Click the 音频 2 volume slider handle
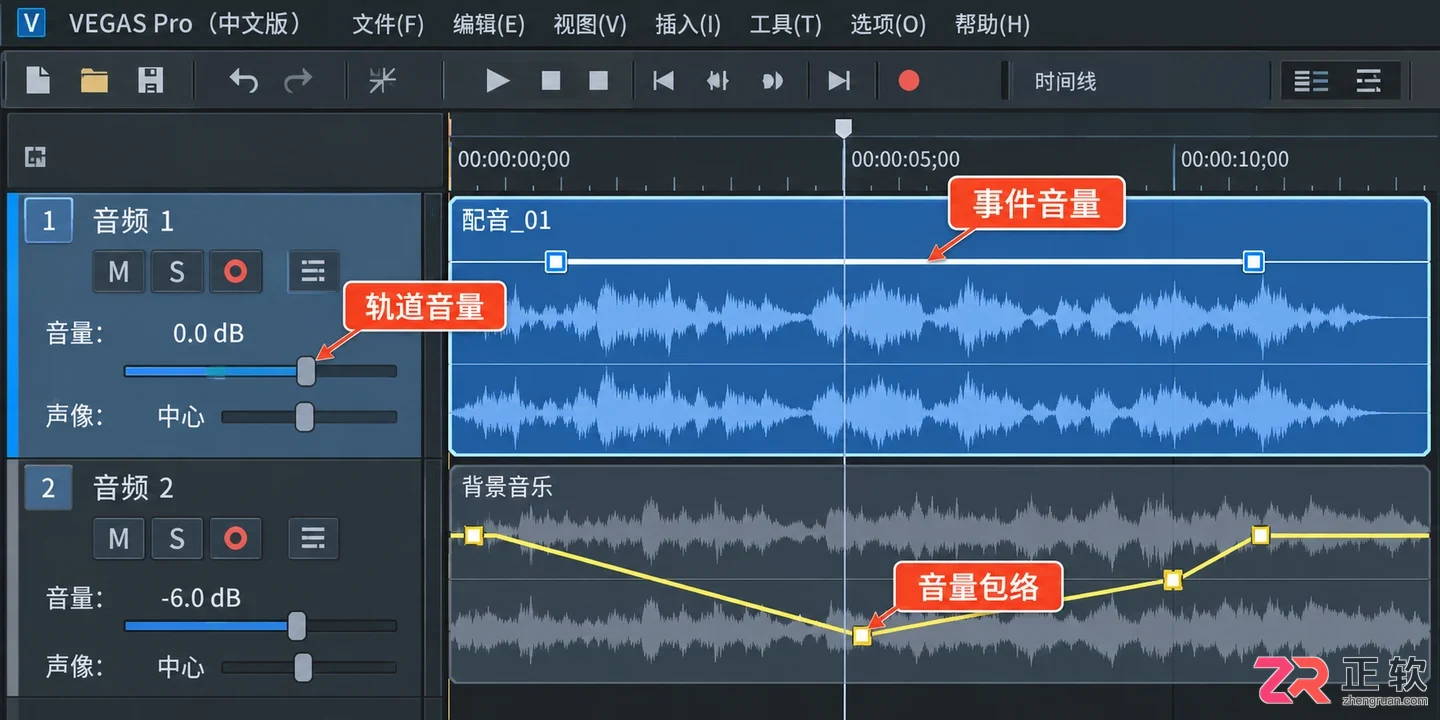The height and width of the screenshot is (720, 1440). [x=297, y=626]
